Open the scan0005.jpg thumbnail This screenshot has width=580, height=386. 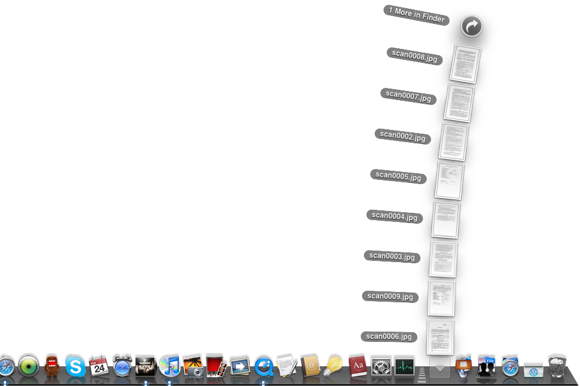pyautogui.click(x=449, y=181)
